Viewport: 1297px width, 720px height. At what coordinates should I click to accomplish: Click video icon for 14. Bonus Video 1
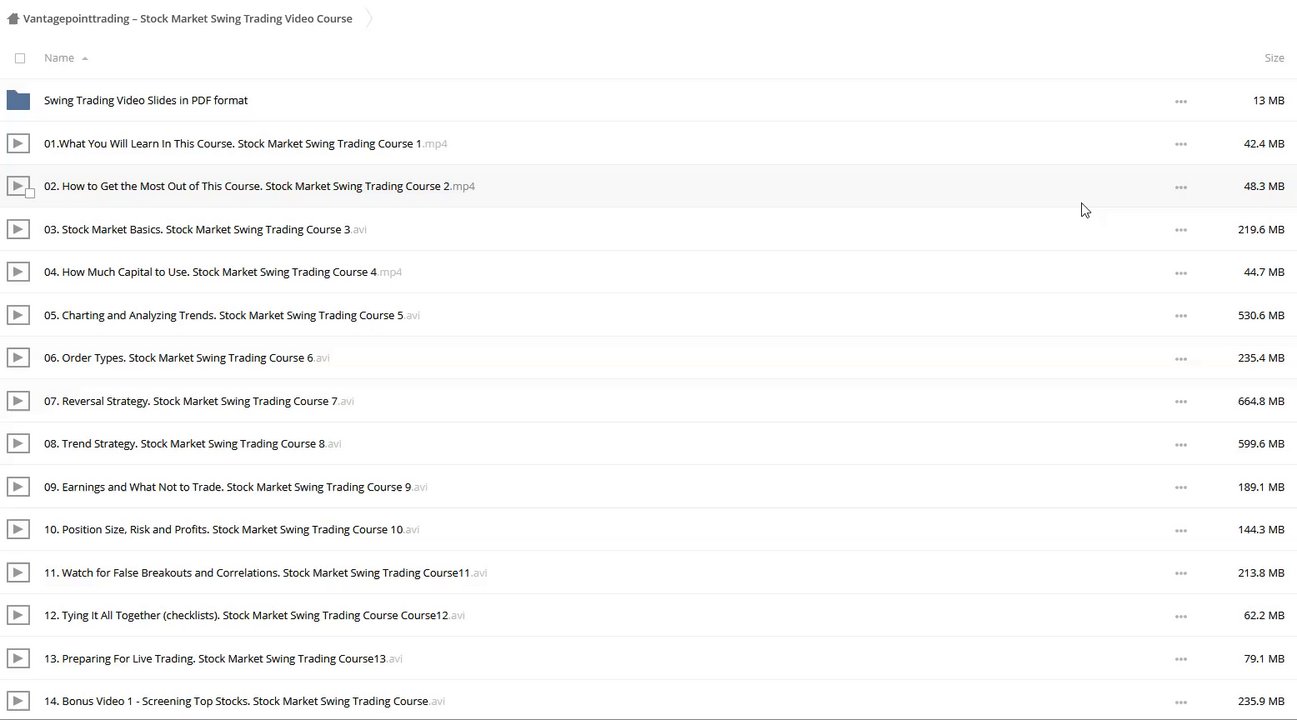pos(18,702)
